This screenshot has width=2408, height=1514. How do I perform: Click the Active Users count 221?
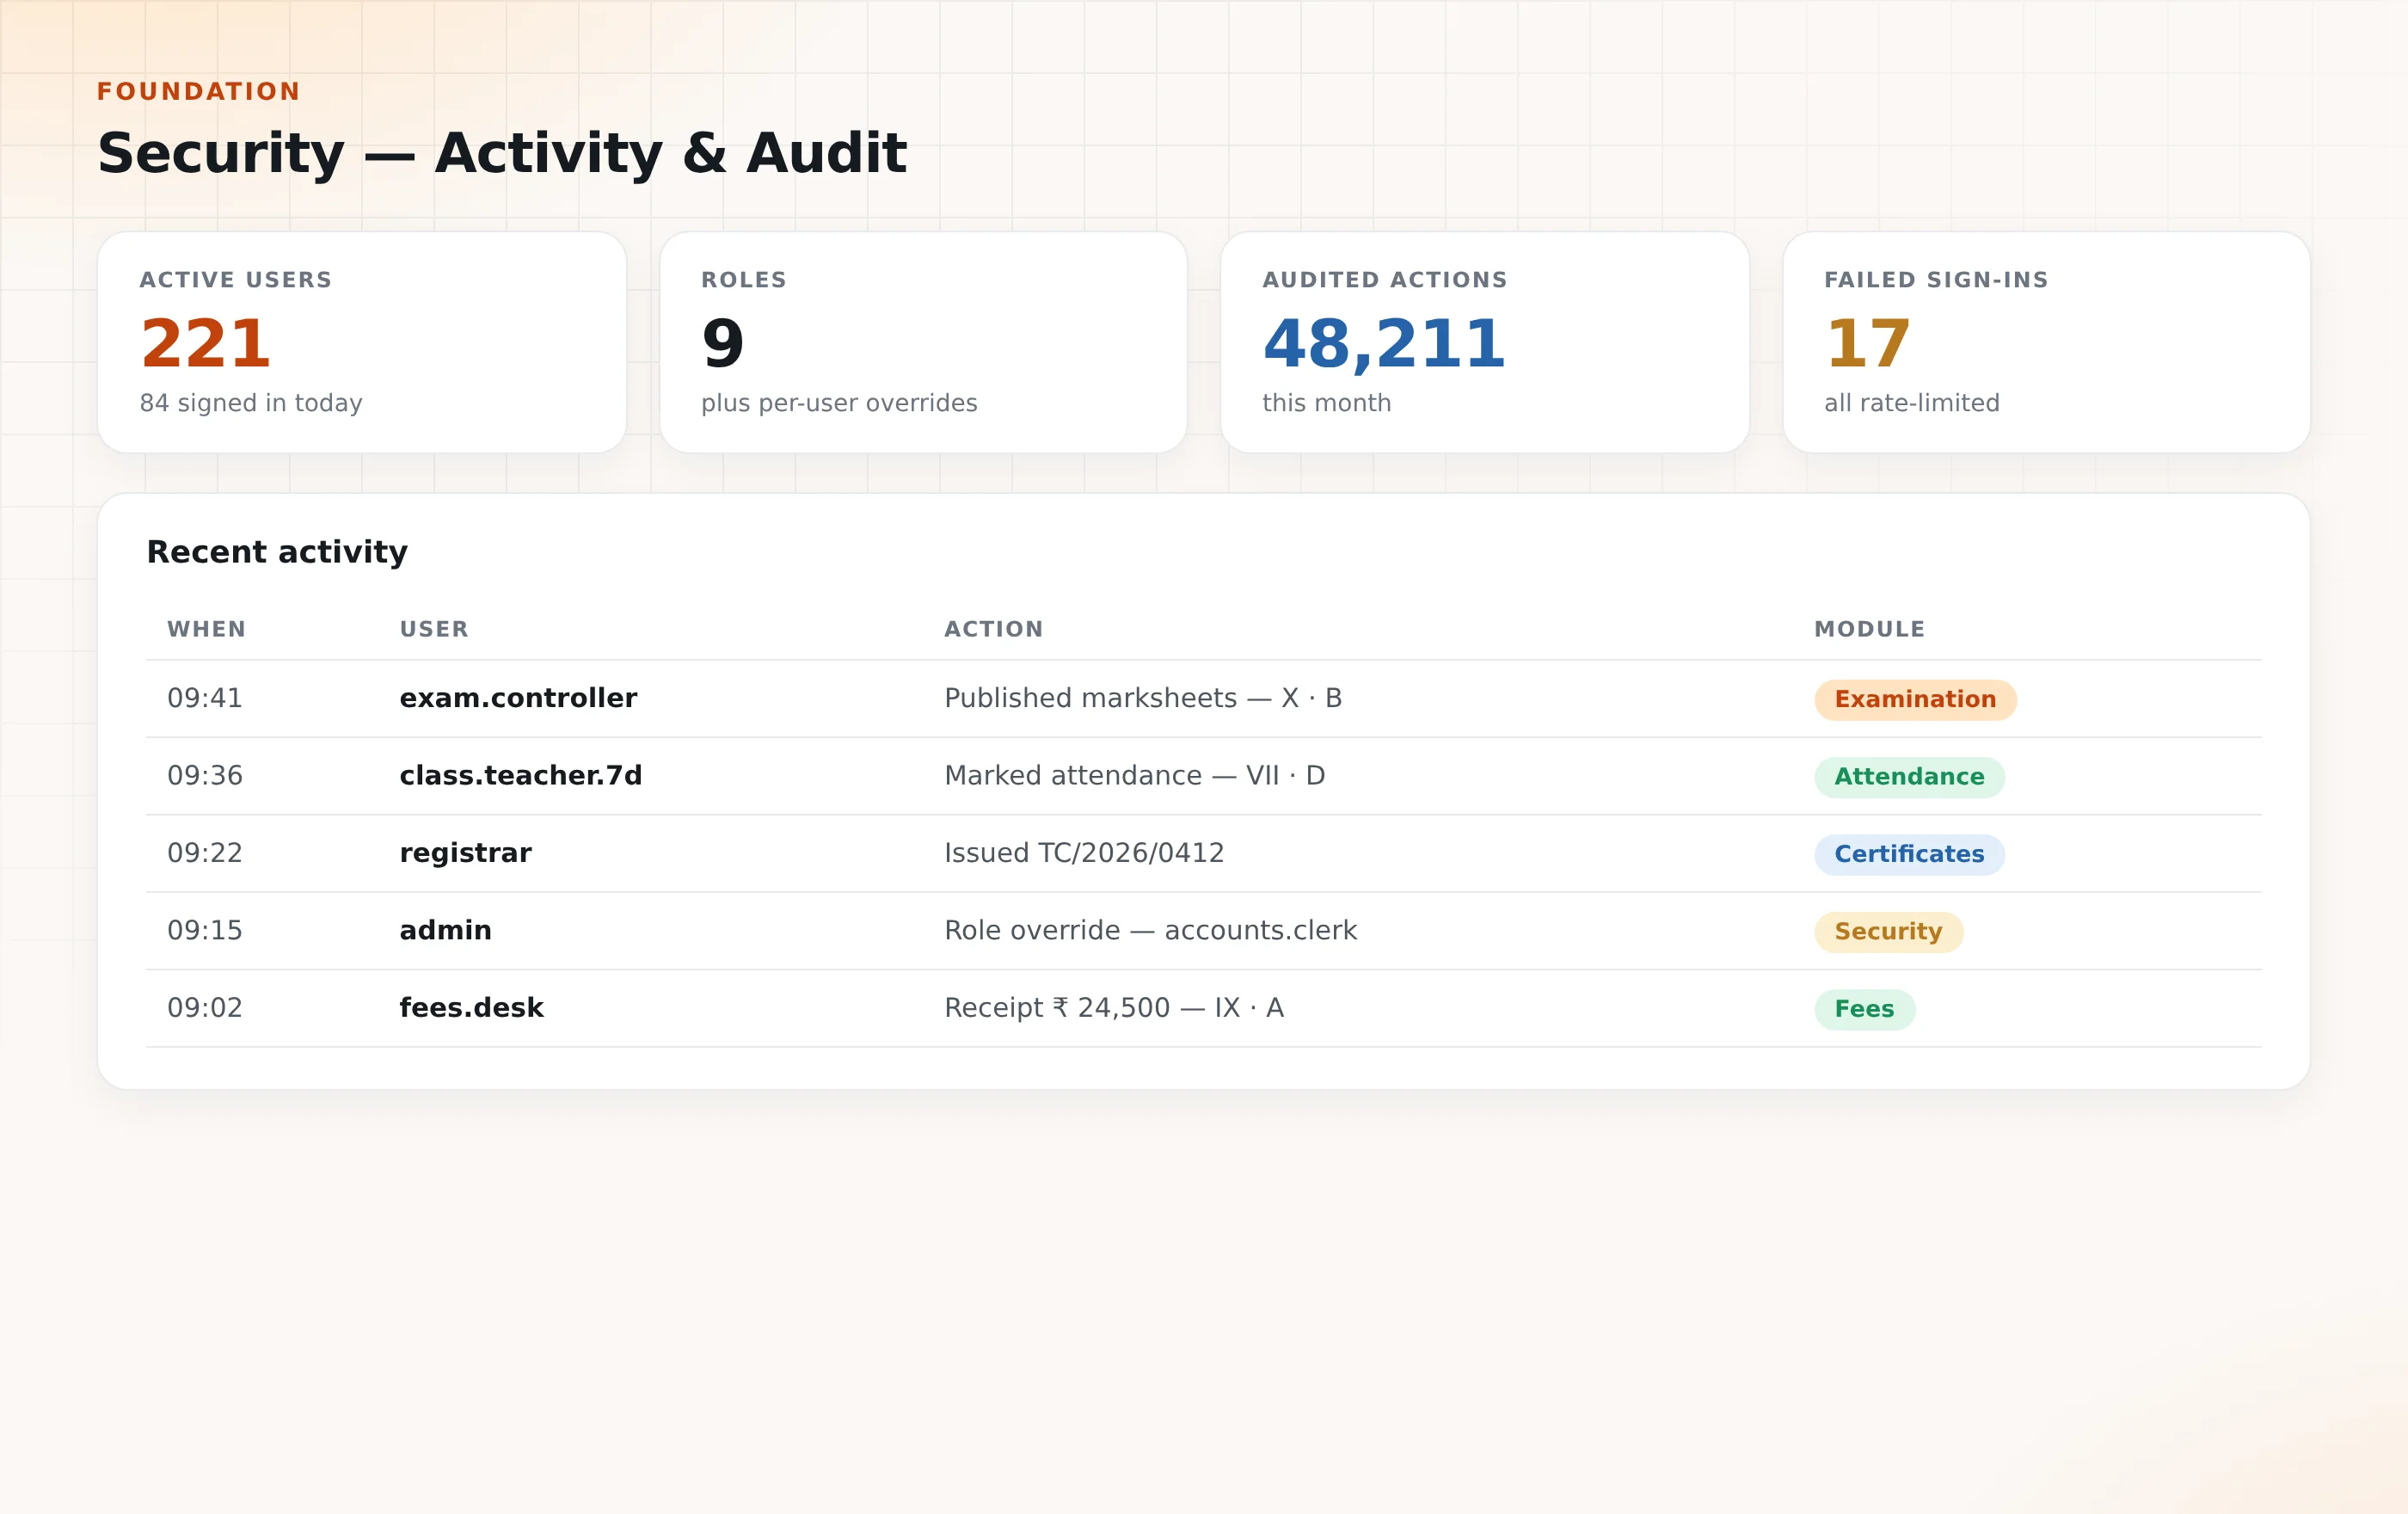[205, 343]
